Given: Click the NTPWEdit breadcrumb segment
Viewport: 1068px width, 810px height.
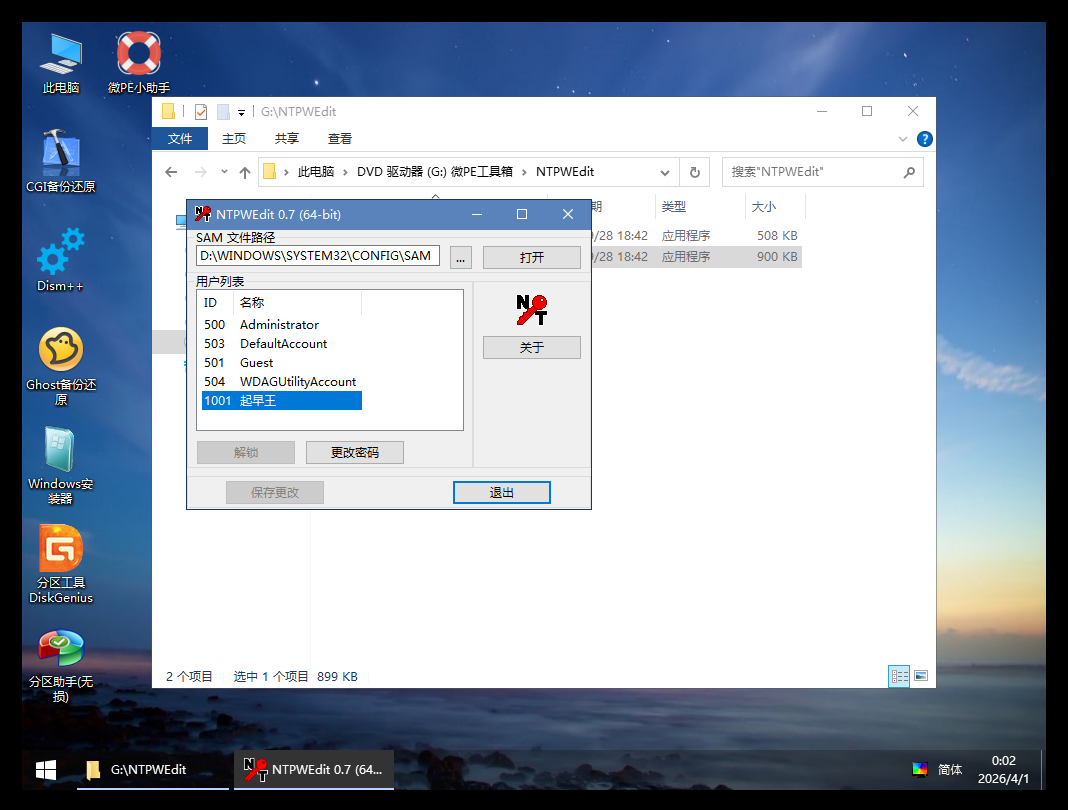Looking at the screenshot, I should coord(565,172).
